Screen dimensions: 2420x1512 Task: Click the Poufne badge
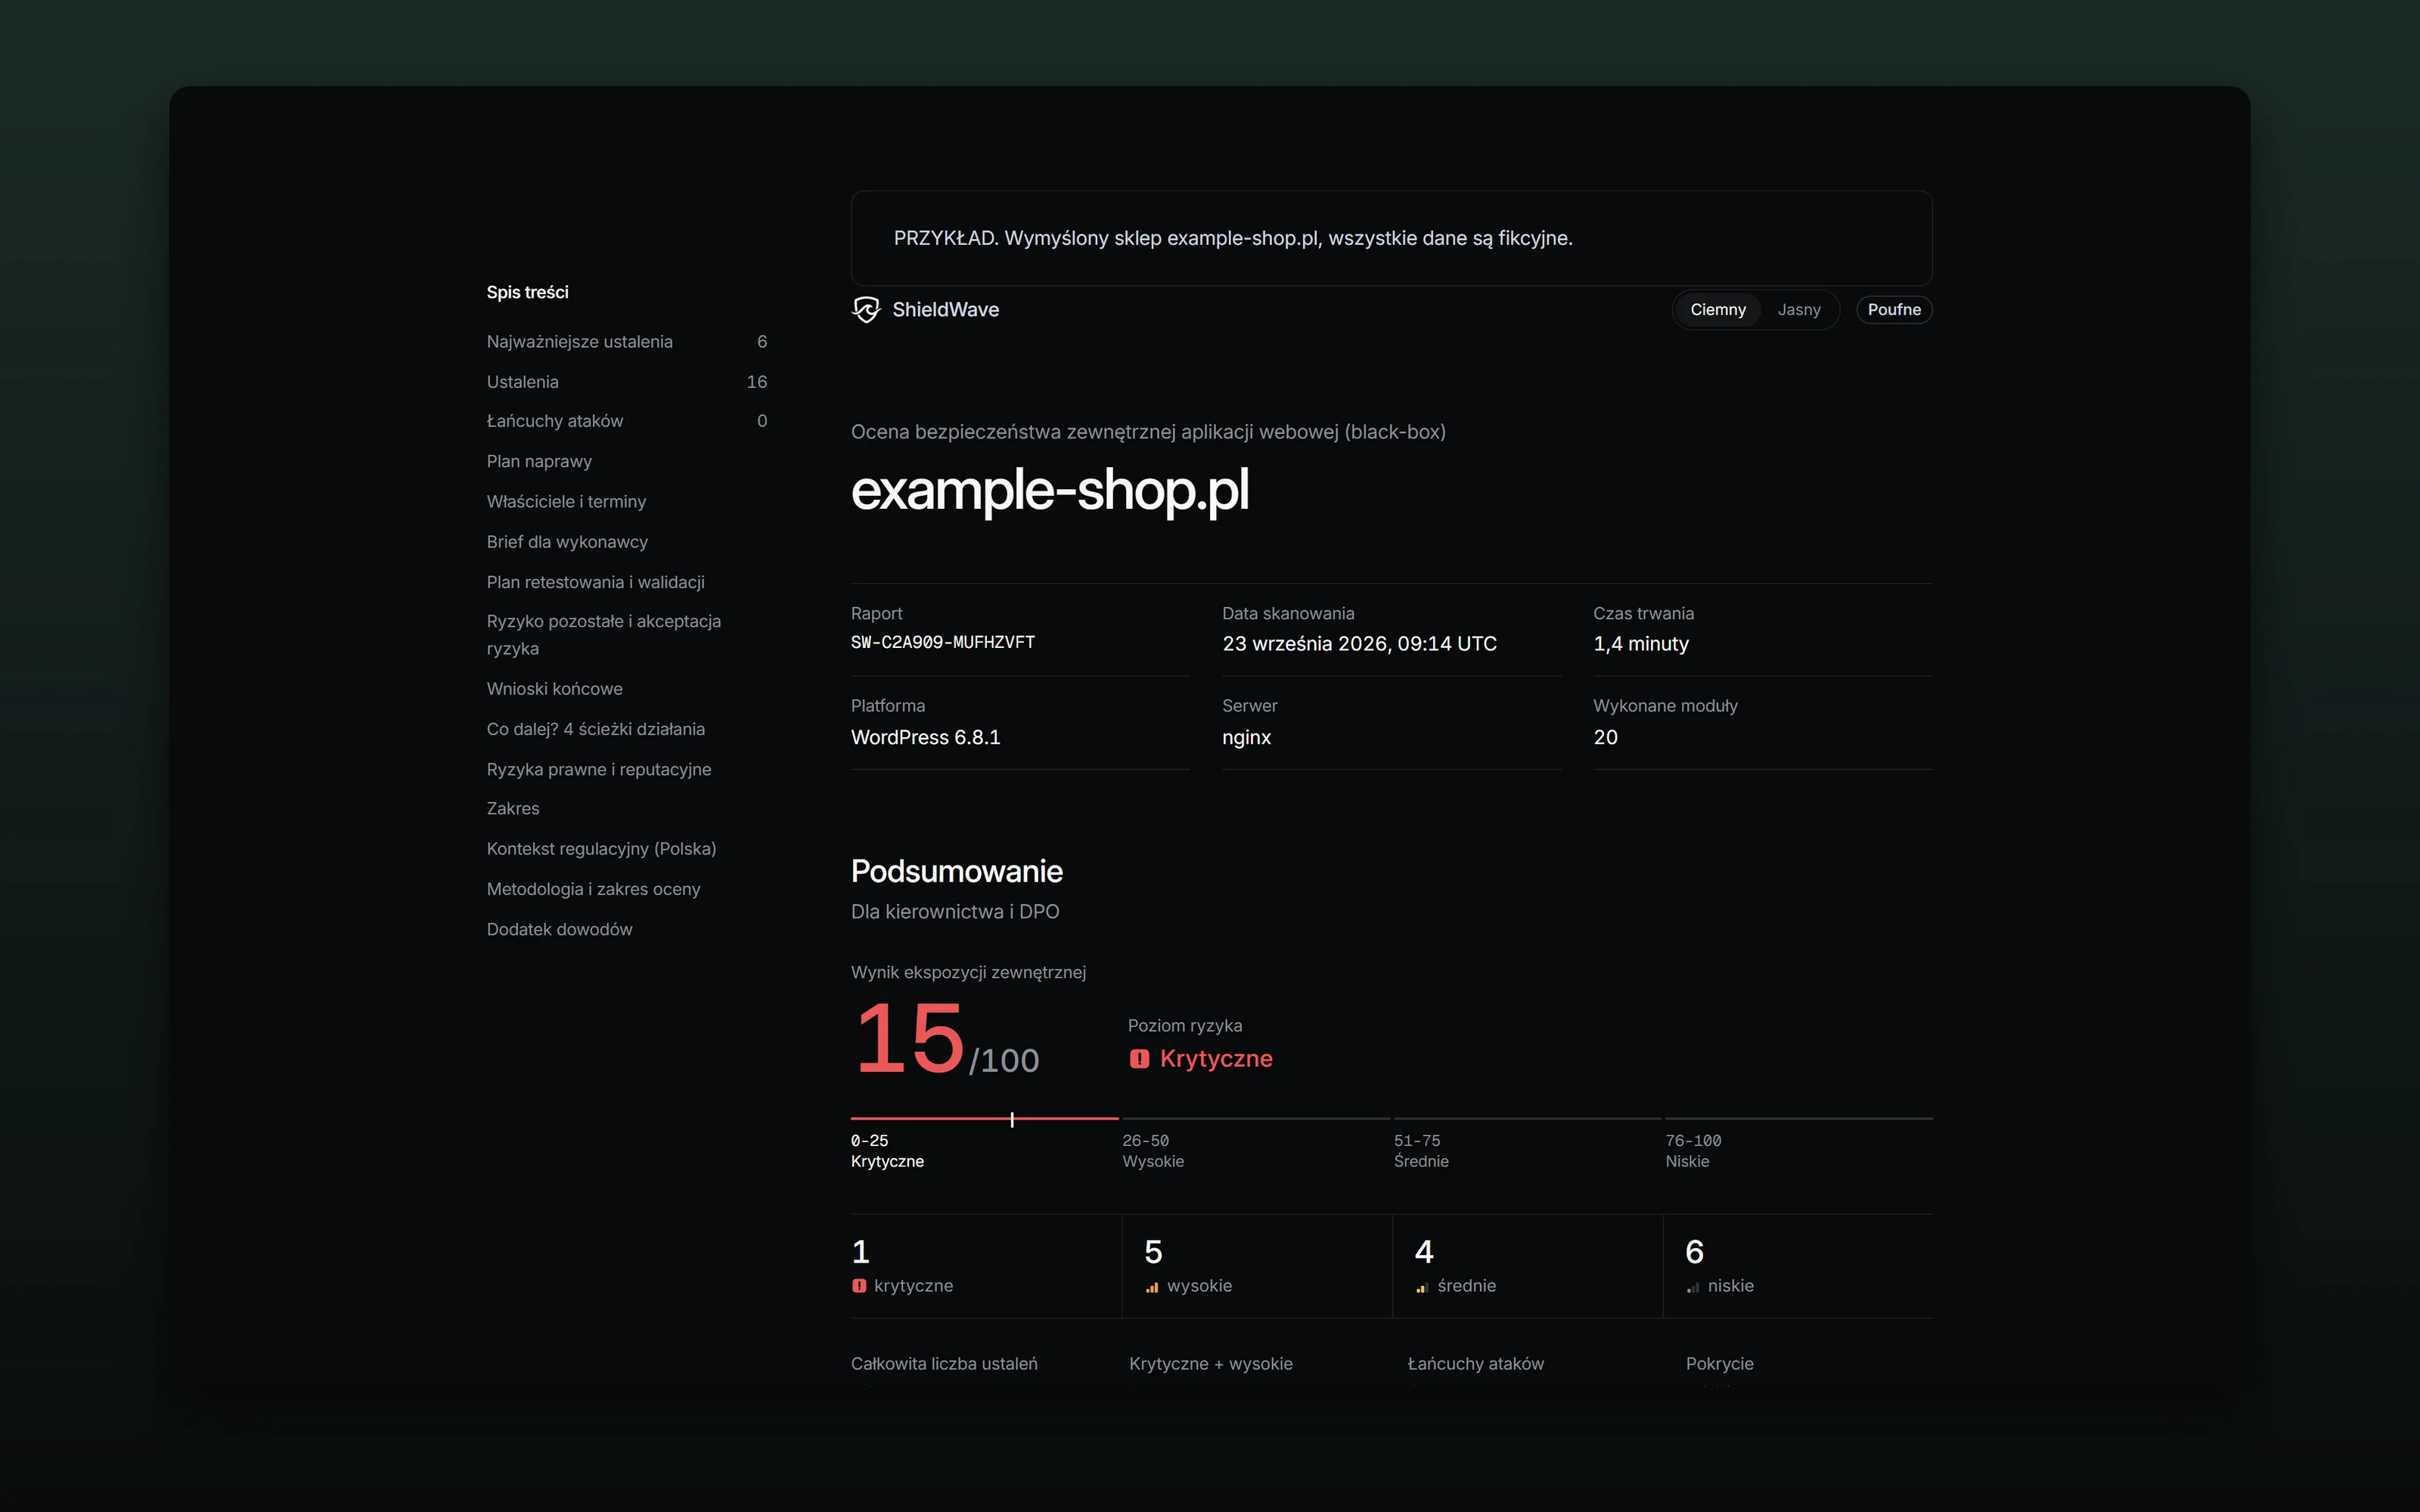point(1894,310)
